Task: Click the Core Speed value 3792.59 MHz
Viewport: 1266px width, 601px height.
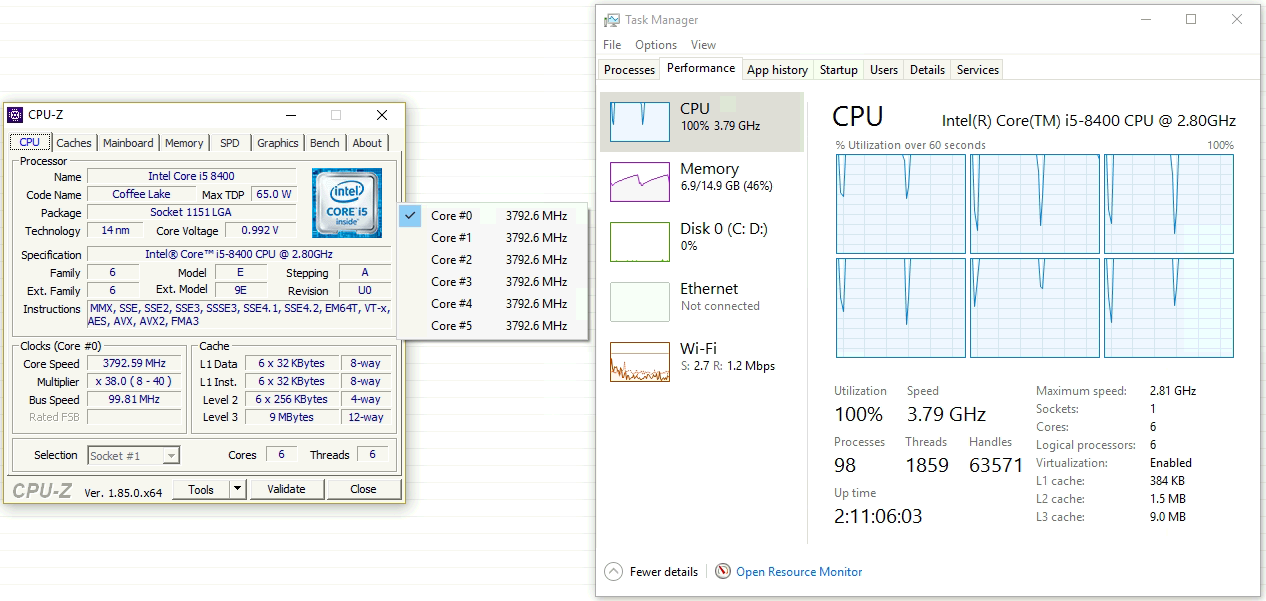Action: pyautogui.click(x=135, y=364)
